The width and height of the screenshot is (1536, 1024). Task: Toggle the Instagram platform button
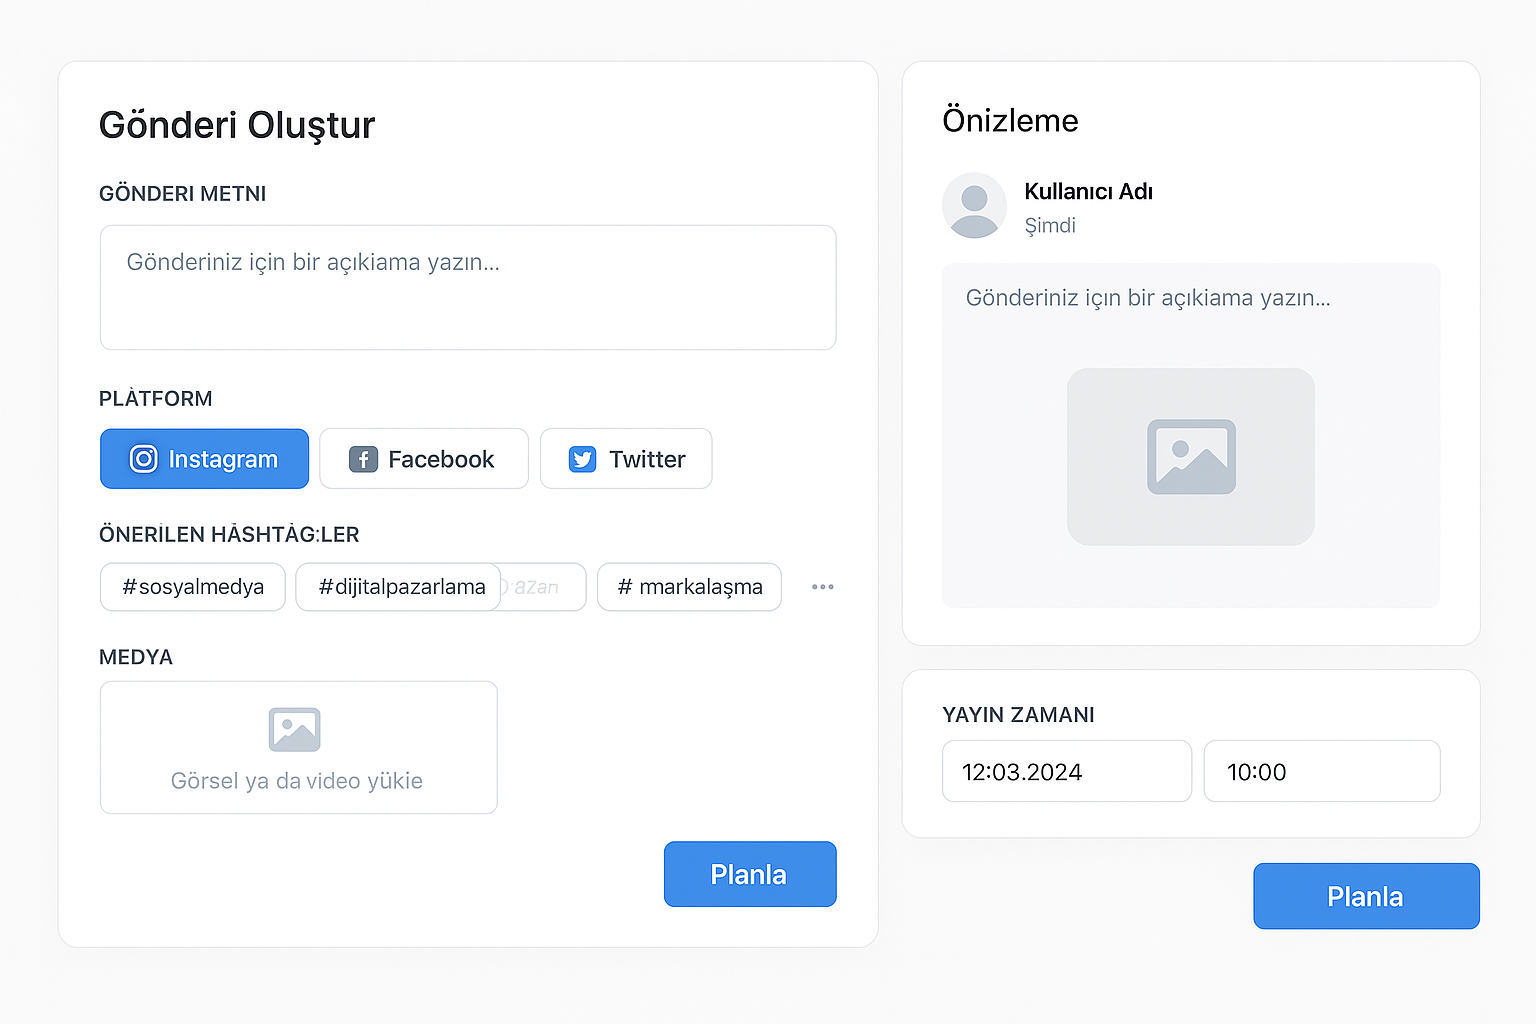coord(204,459)
